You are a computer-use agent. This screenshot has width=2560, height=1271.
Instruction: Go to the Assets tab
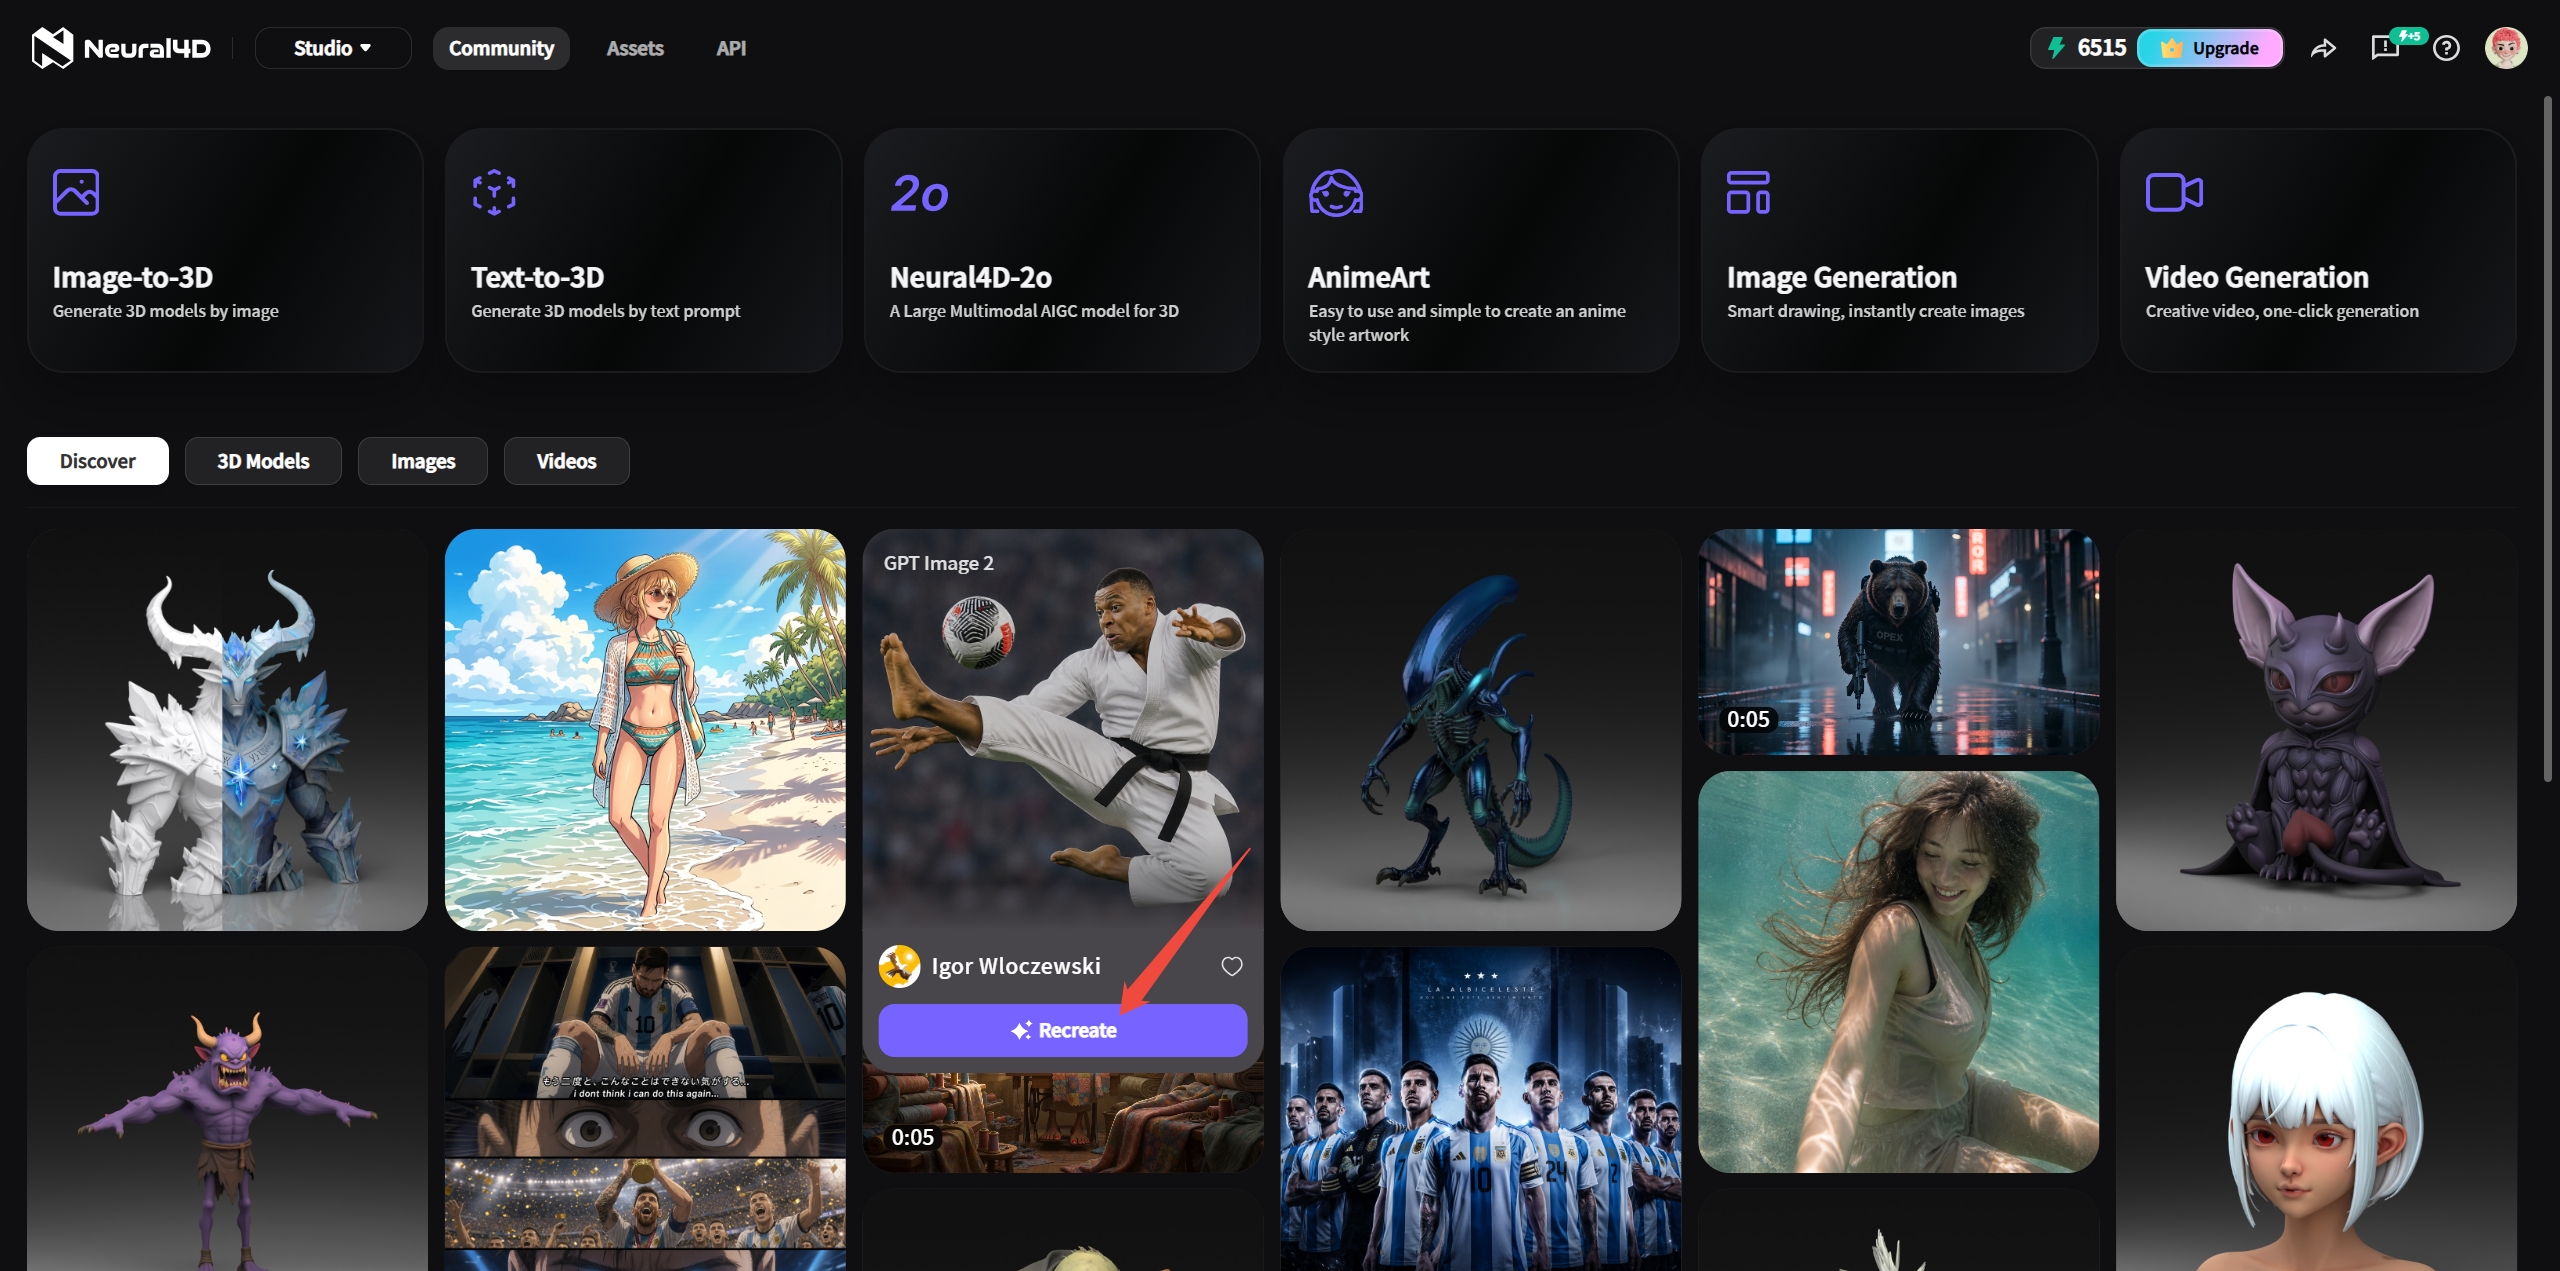[x=635, y=48]
